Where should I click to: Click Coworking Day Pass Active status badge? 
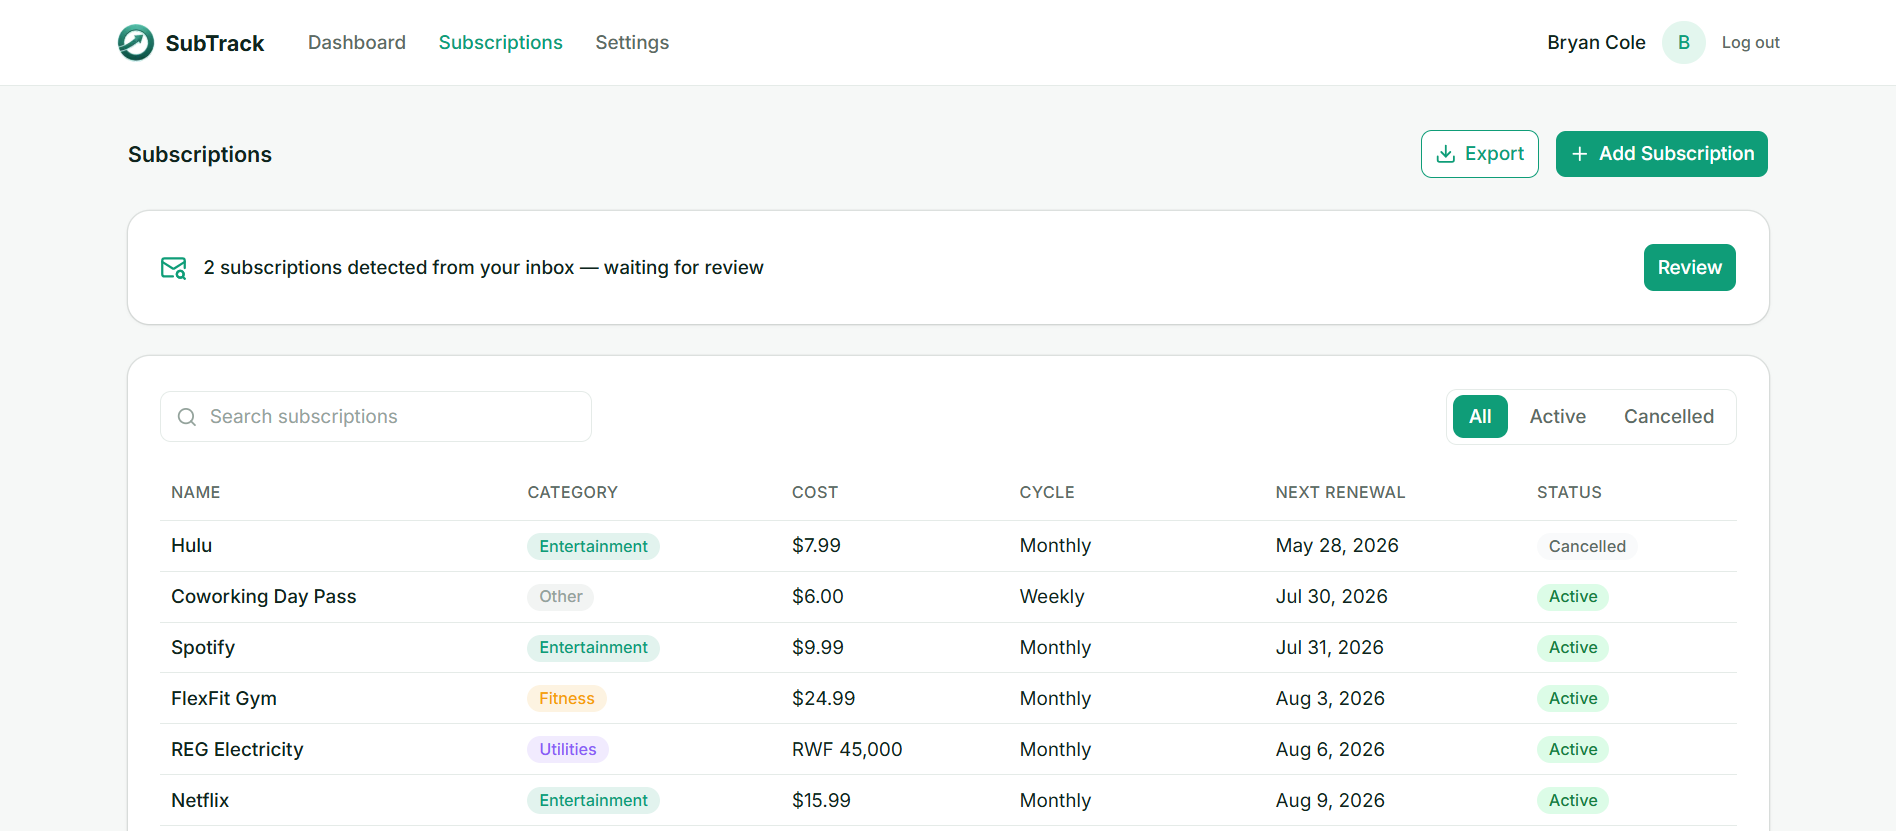click(x=1573, y=597)
